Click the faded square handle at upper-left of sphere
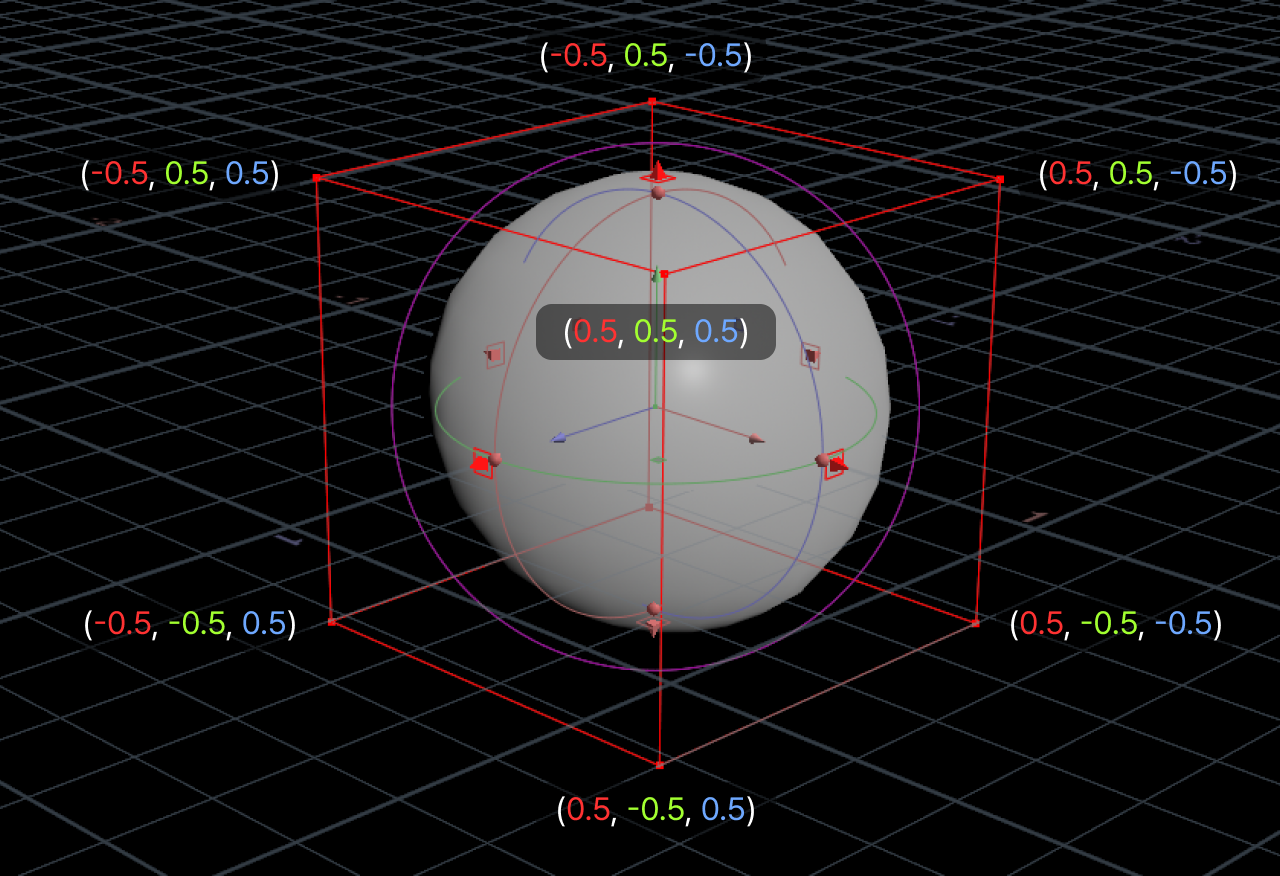 (x=494, y=355)
